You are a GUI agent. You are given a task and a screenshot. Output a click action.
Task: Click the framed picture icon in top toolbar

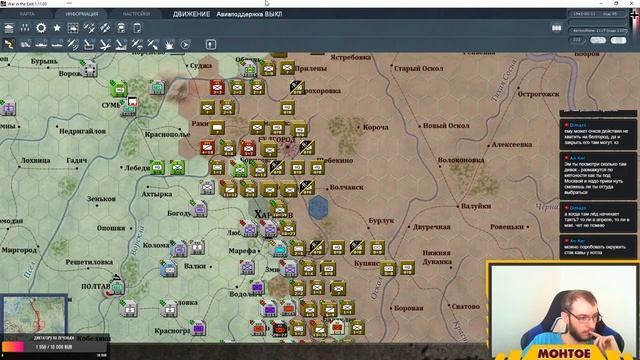coord(73,28)
